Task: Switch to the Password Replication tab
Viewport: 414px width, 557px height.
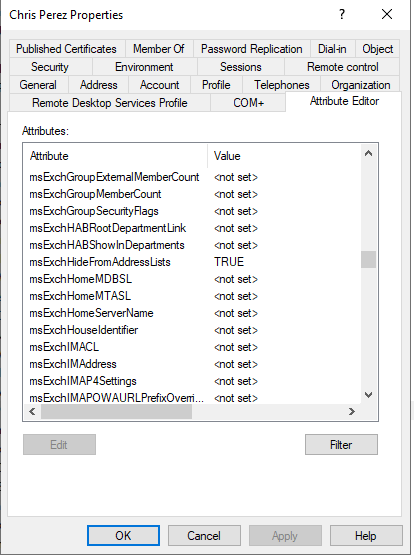Action: [x=252, y=49]
